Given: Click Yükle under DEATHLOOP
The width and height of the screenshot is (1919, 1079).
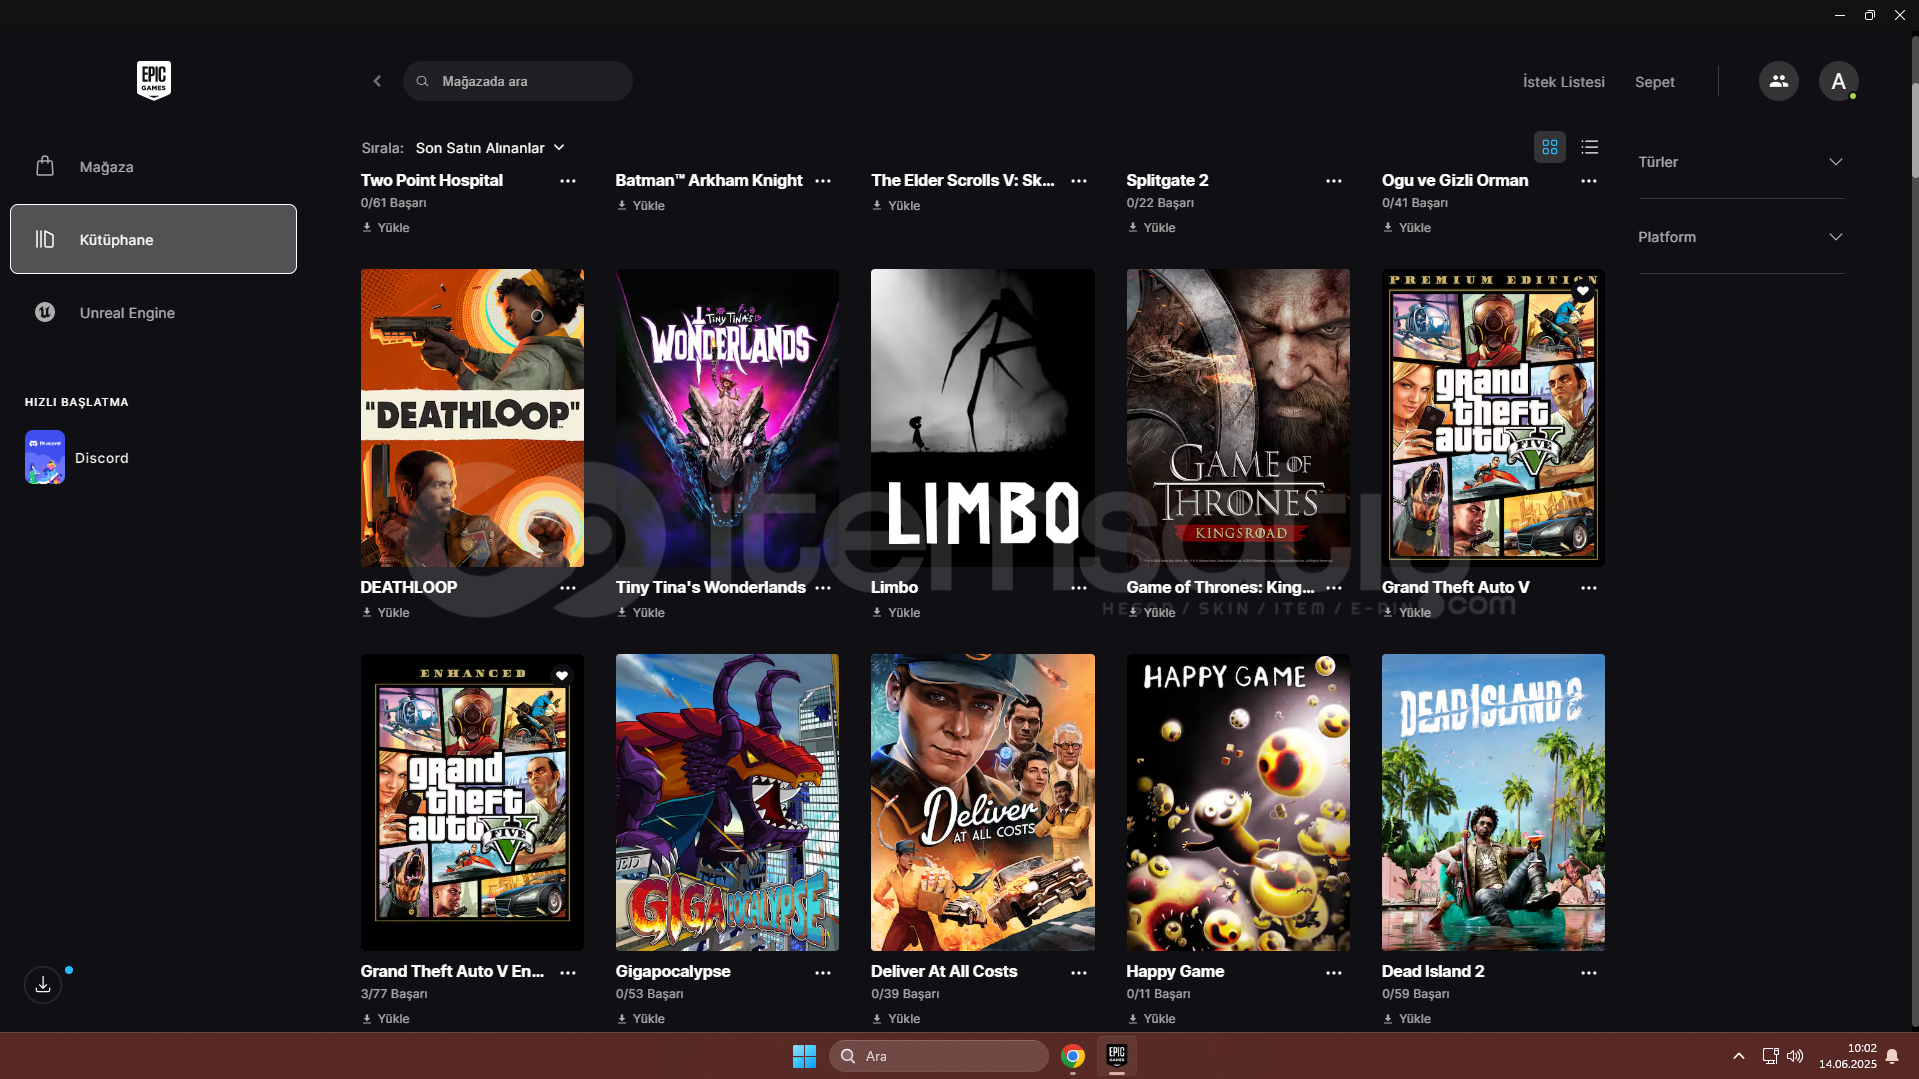Looking at the screenshot, I should tap(386, 612).
